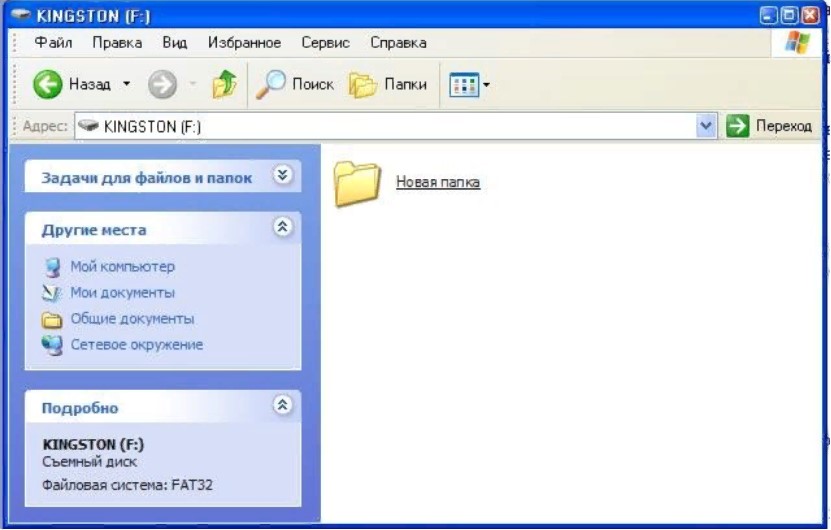Click the address field showing KINGSTON (F:)

click(380, 127)
